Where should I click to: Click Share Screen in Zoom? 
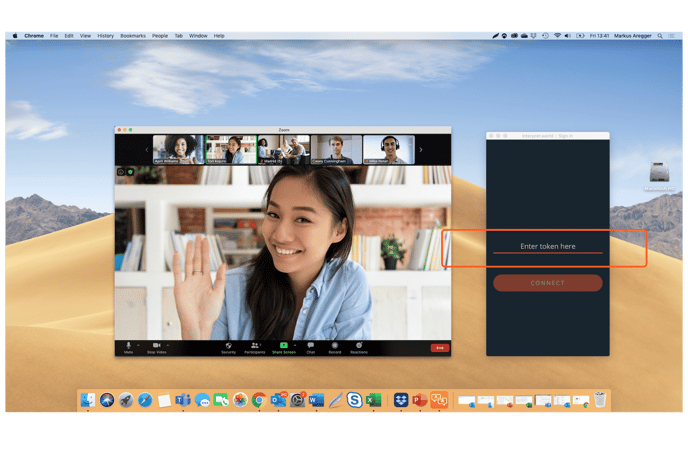[283, 348]
